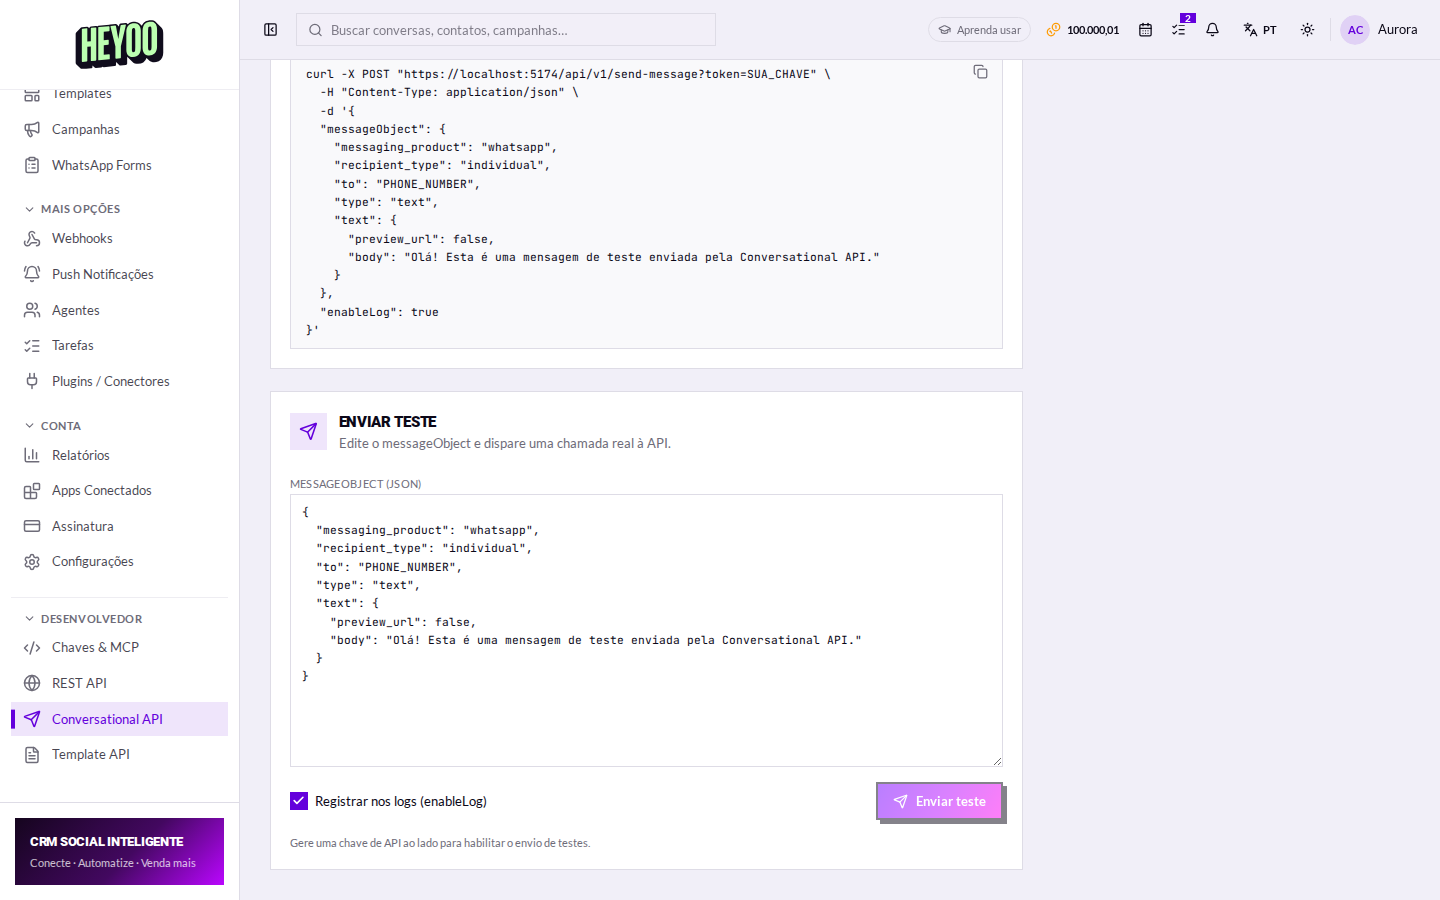
Task: Click the Apps Conectados grid icon
Action: point(32,490)
